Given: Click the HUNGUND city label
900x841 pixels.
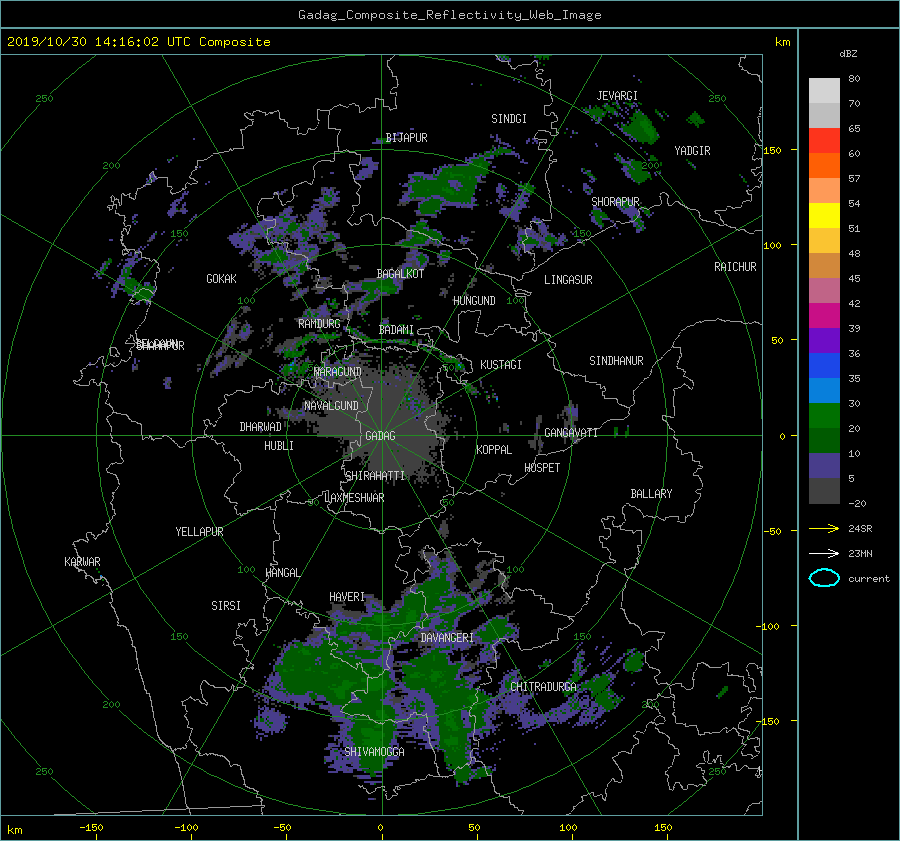Looking at the screenshot, I should click(474, 301).
